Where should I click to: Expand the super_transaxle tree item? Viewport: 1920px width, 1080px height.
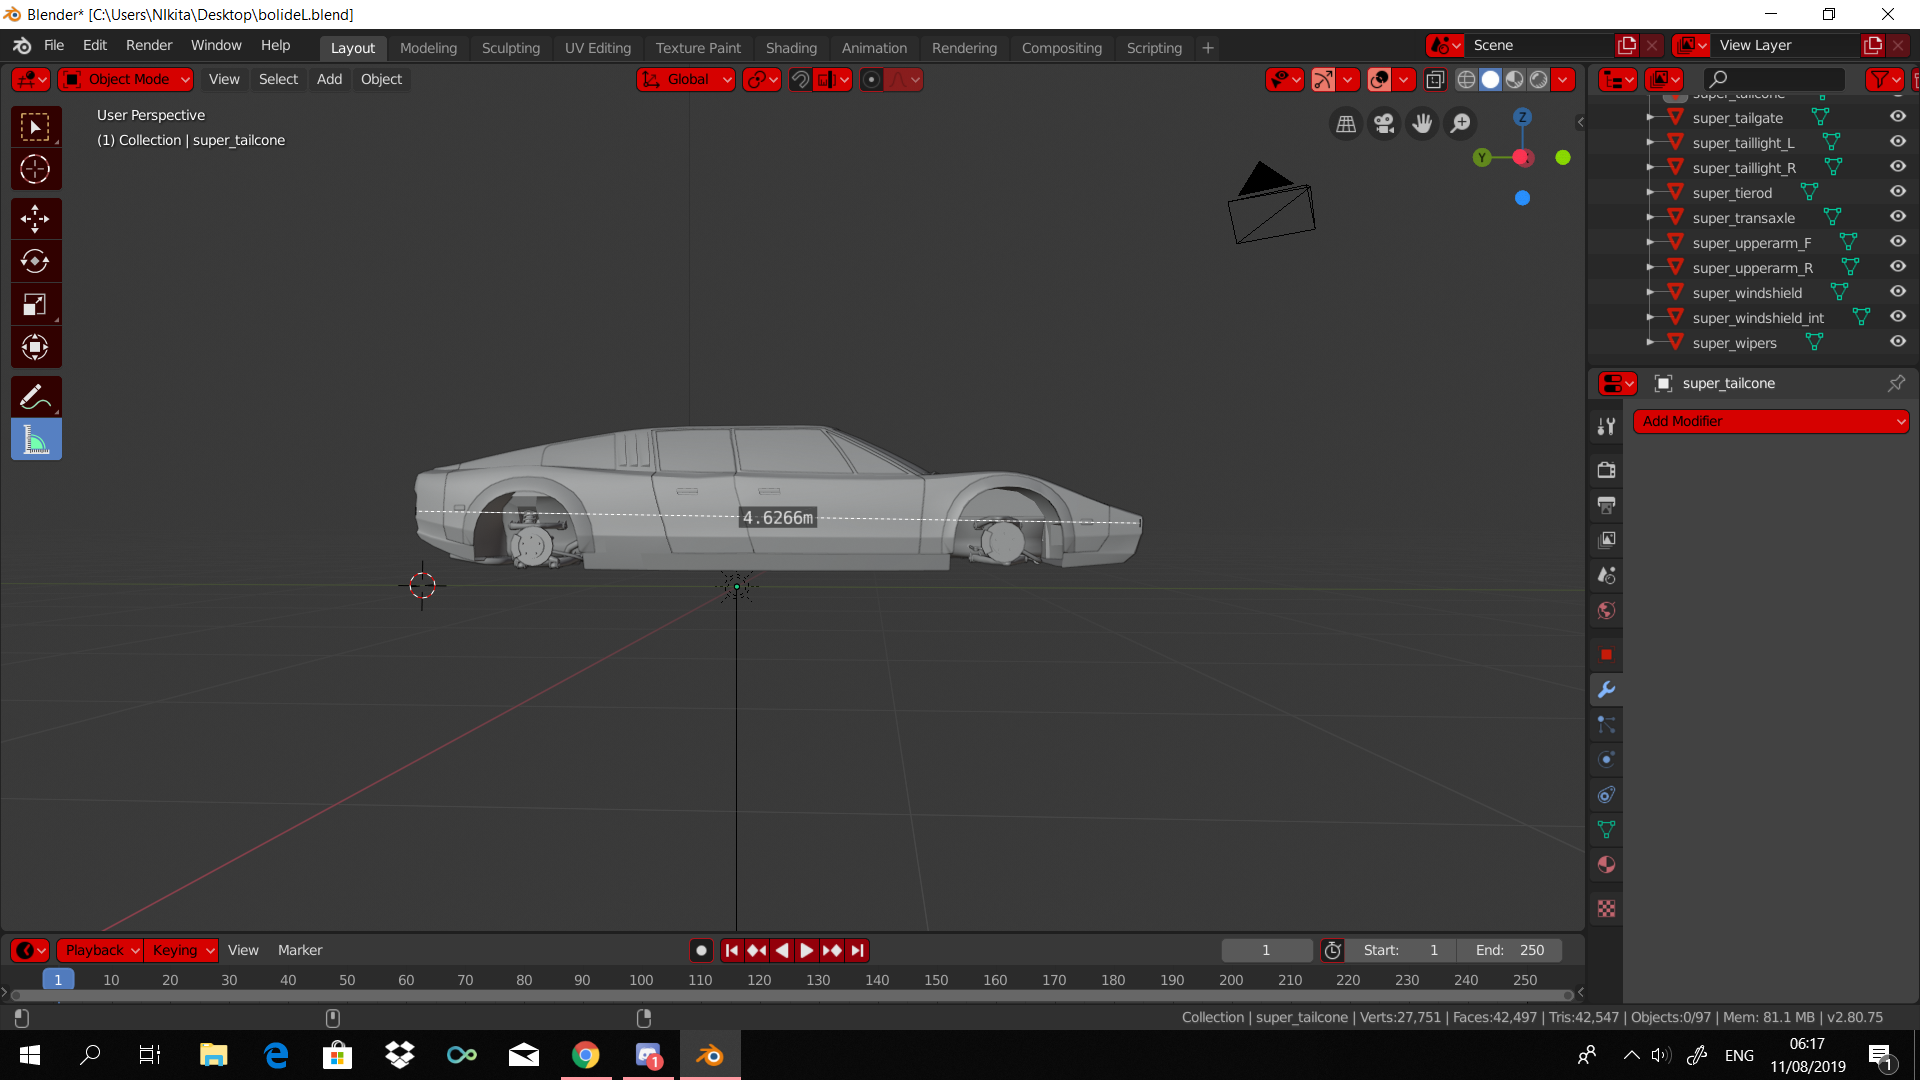(x=1650, y=217)
